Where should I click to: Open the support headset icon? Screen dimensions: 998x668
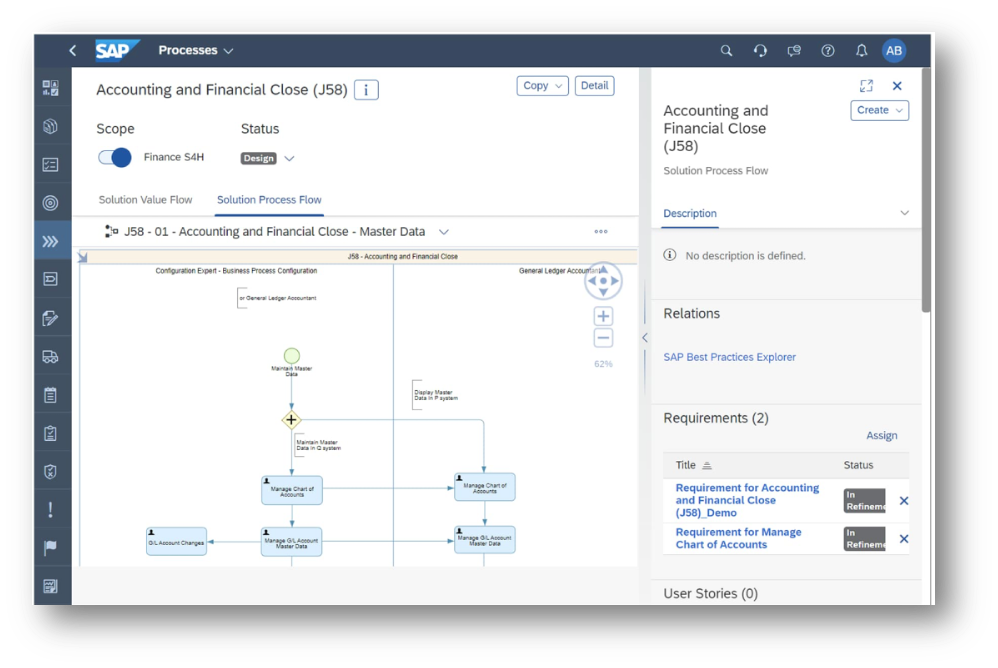760,51
